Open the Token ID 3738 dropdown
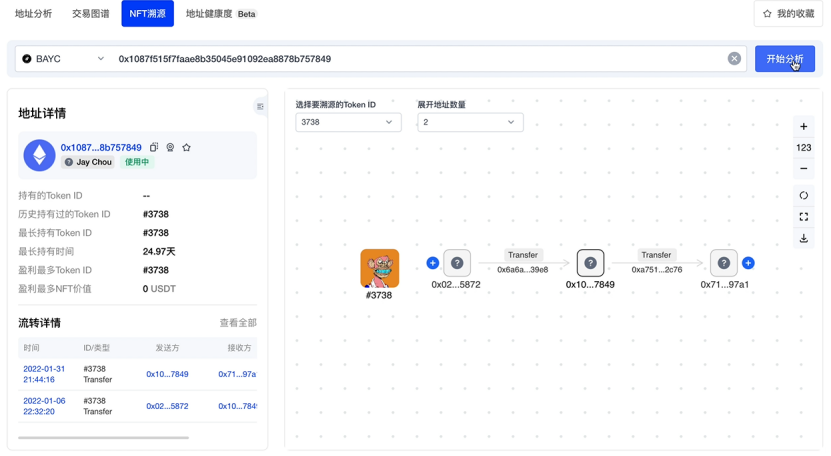Image resolution: width=831 pixels, height=456 pixels. click(x=348, y=122)
